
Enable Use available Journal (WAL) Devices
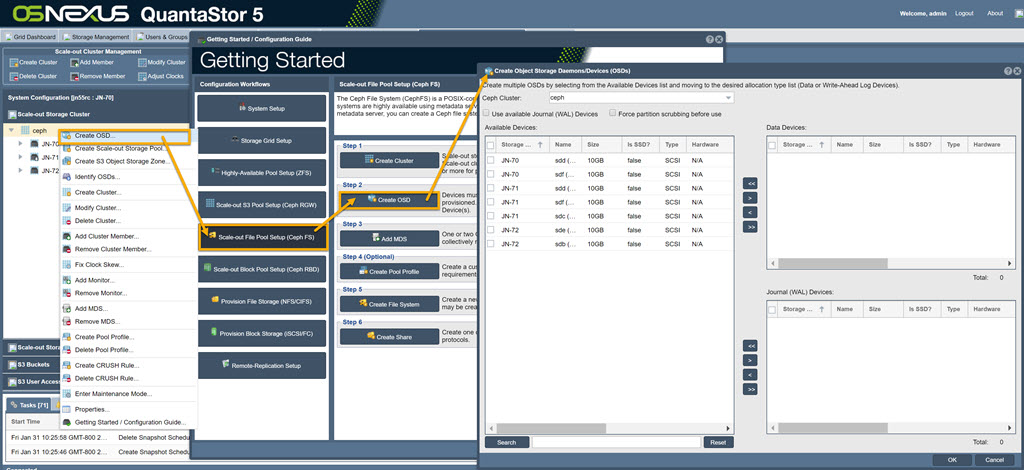click(487, 114)
